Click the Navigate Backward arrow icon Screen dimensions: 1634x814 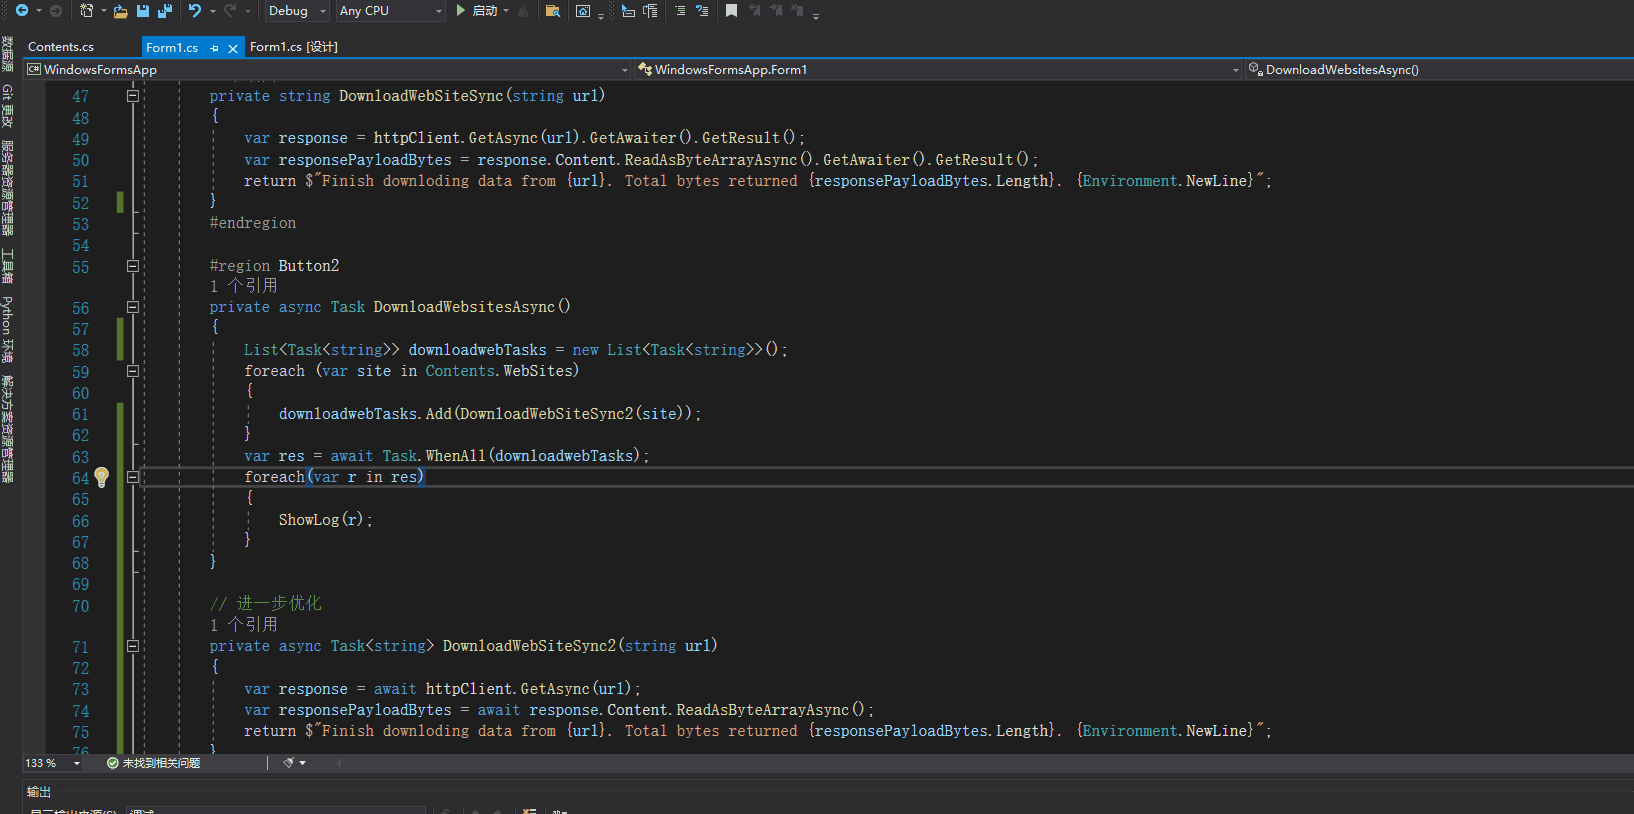tap(22, 11)
